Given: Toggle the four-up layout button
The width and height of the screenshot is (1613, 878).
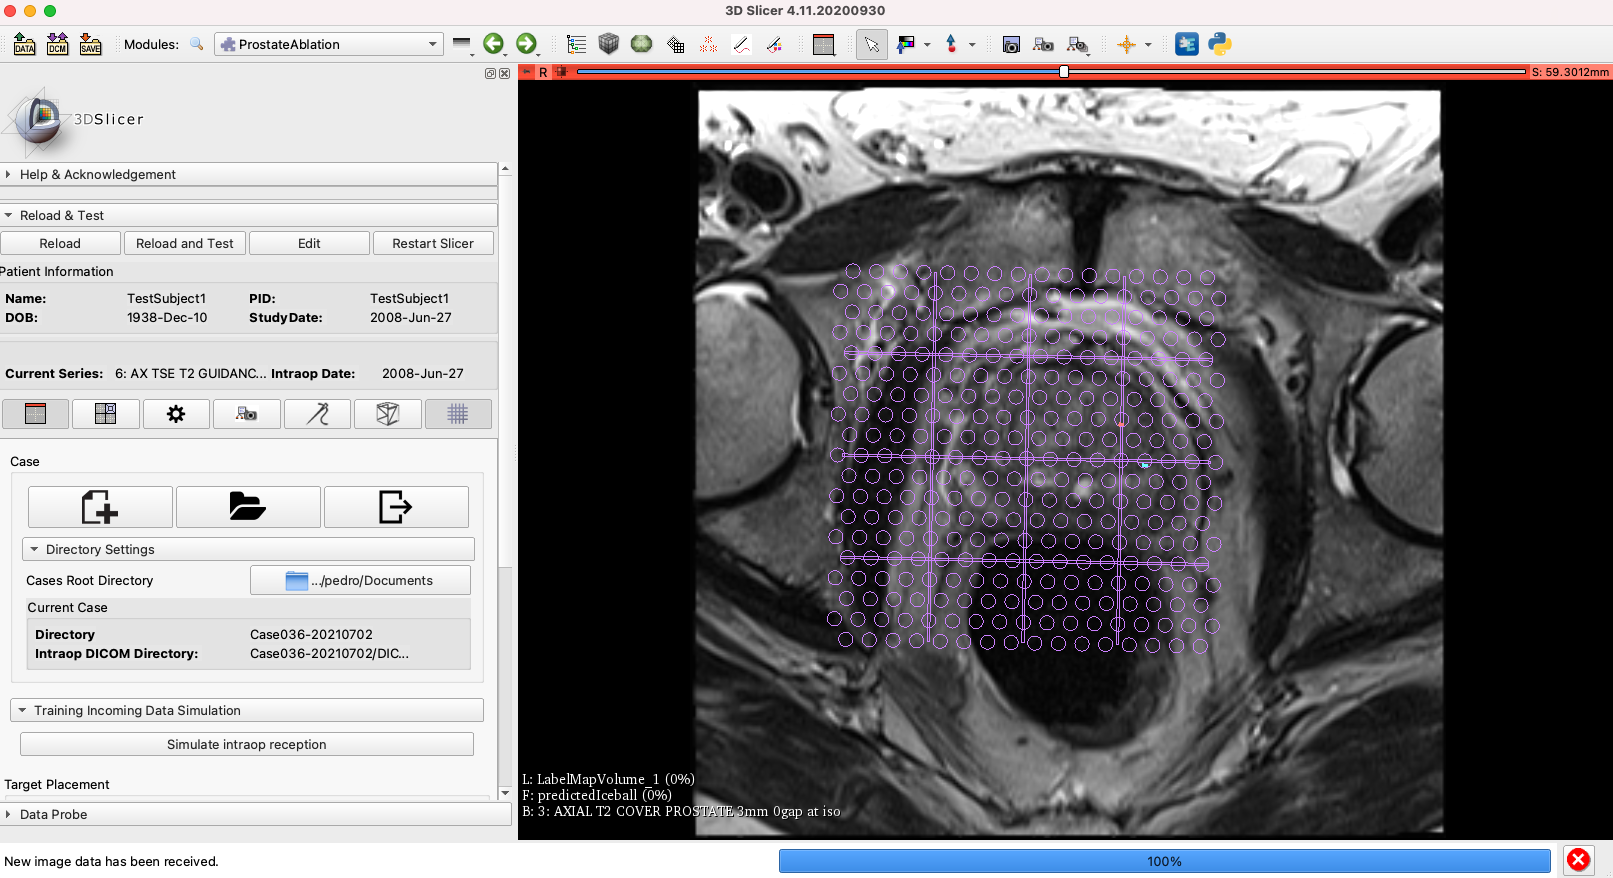Looking at the screenshot, I should tap(105, 414).
